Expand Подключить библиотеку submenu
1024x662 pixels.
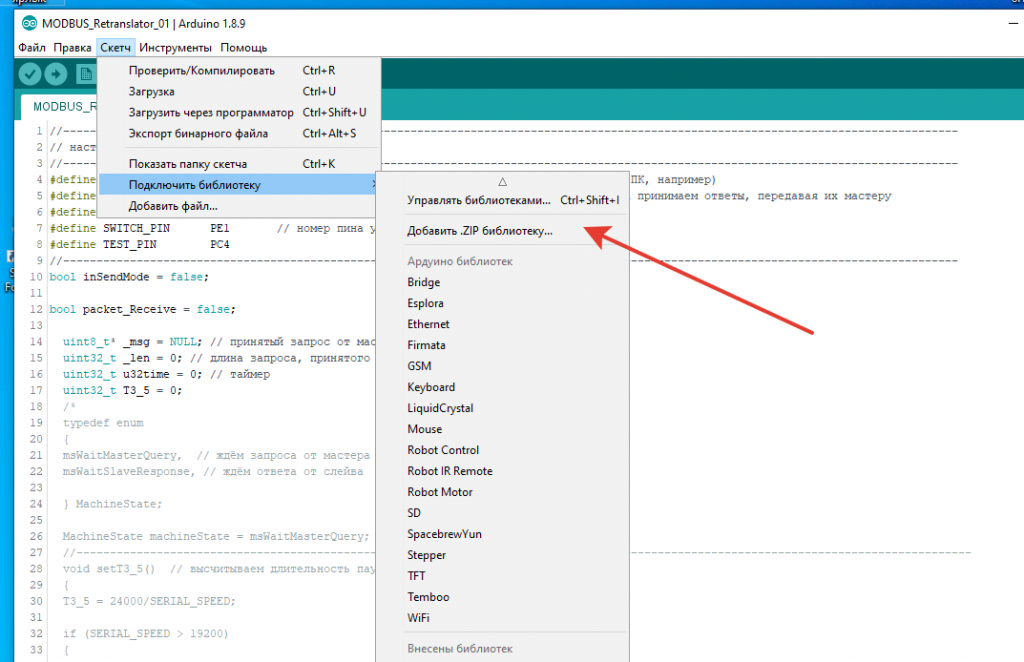pos(239,185)
